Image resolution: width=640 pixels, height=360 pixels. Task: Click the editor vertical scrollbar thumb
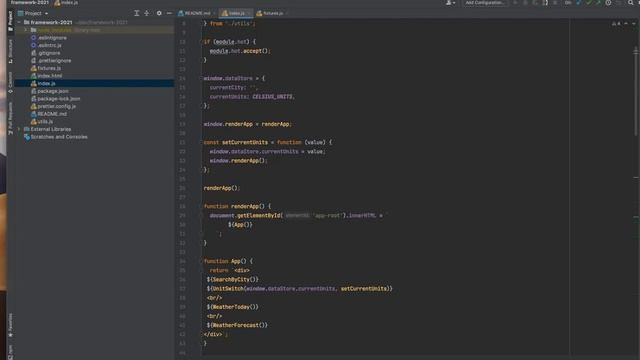pos(636,92)
